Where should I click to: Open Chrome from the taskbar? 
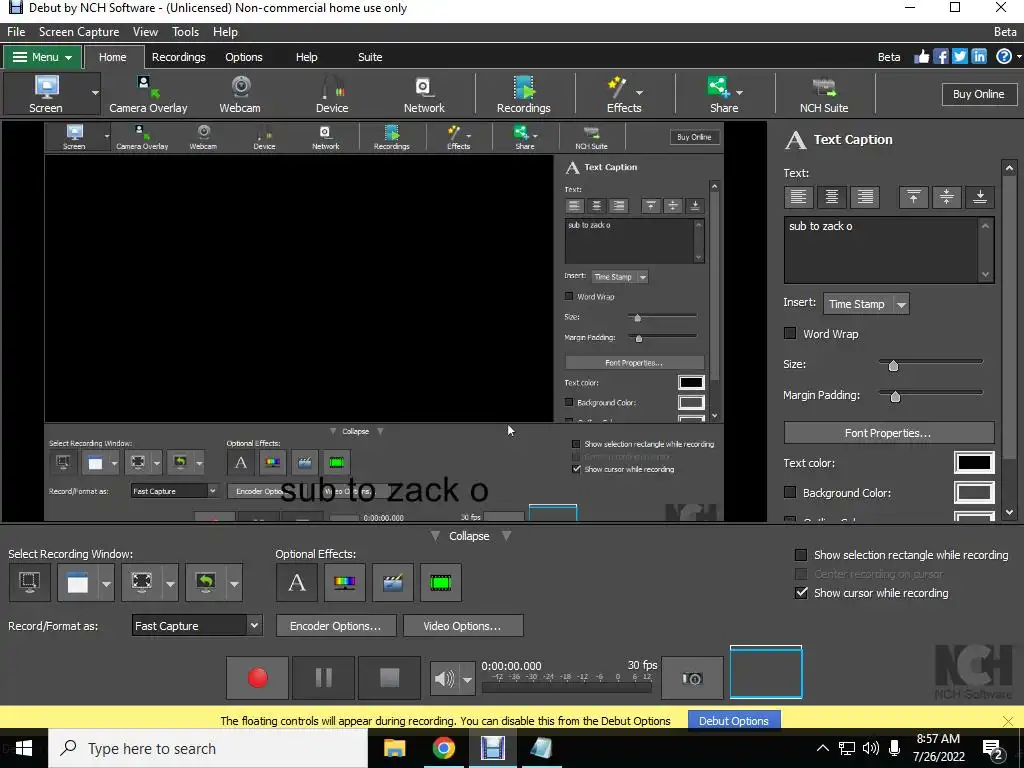pyautogui.click(x=443, y=748)
